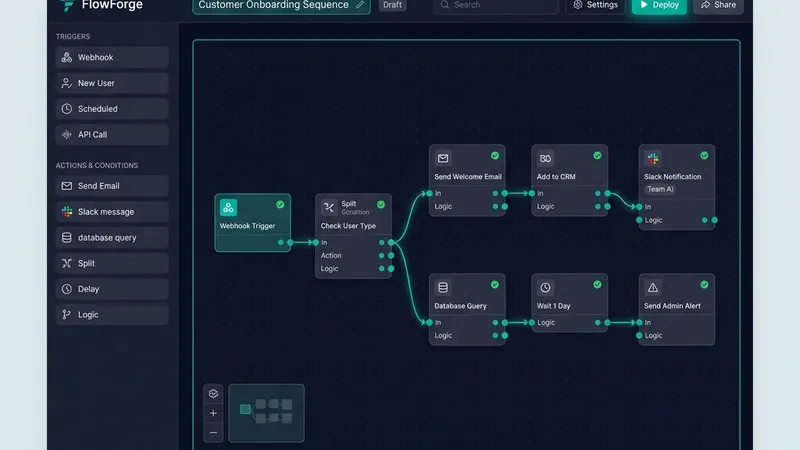Deploy the workflow
Screen dimensions: 800x450
(x=659, y=5)
